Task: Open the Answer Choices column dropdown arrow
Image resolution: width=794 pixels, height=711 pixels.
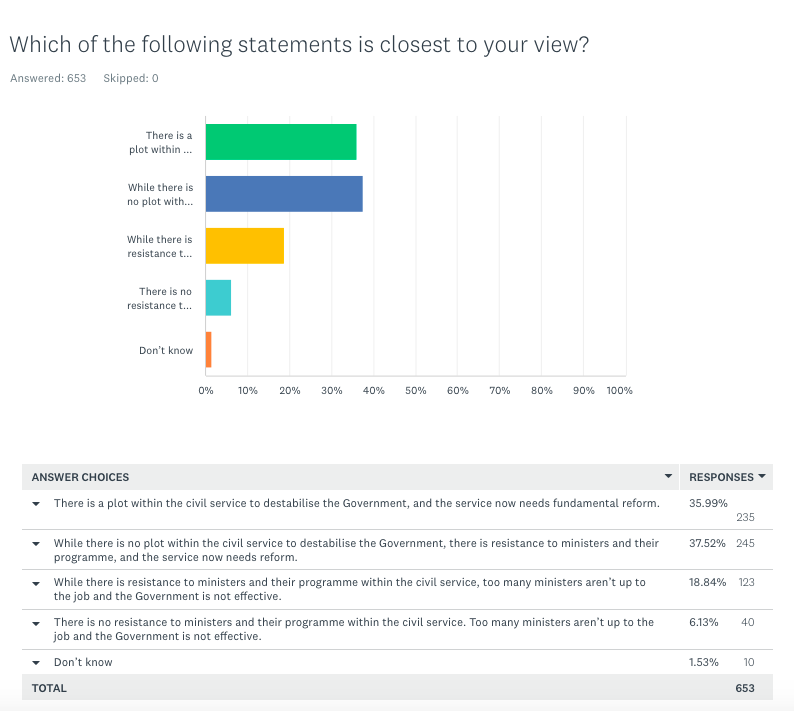Action: [x=668, y=477]
